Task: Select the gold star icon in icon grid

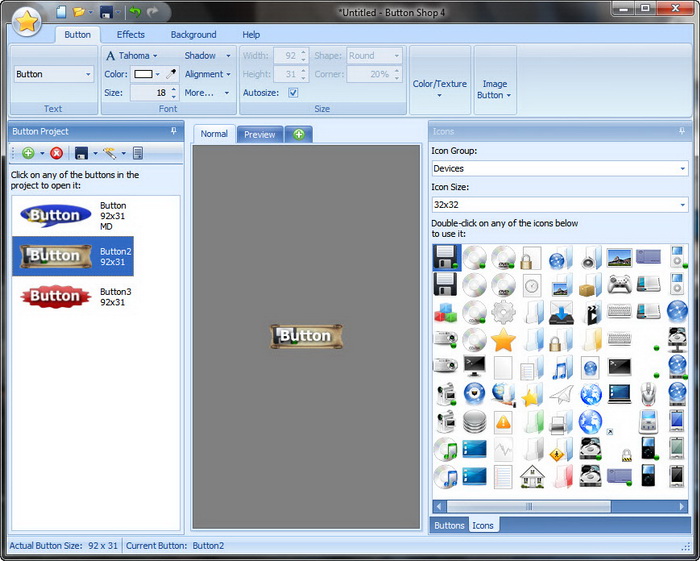Action: point(503,340)
